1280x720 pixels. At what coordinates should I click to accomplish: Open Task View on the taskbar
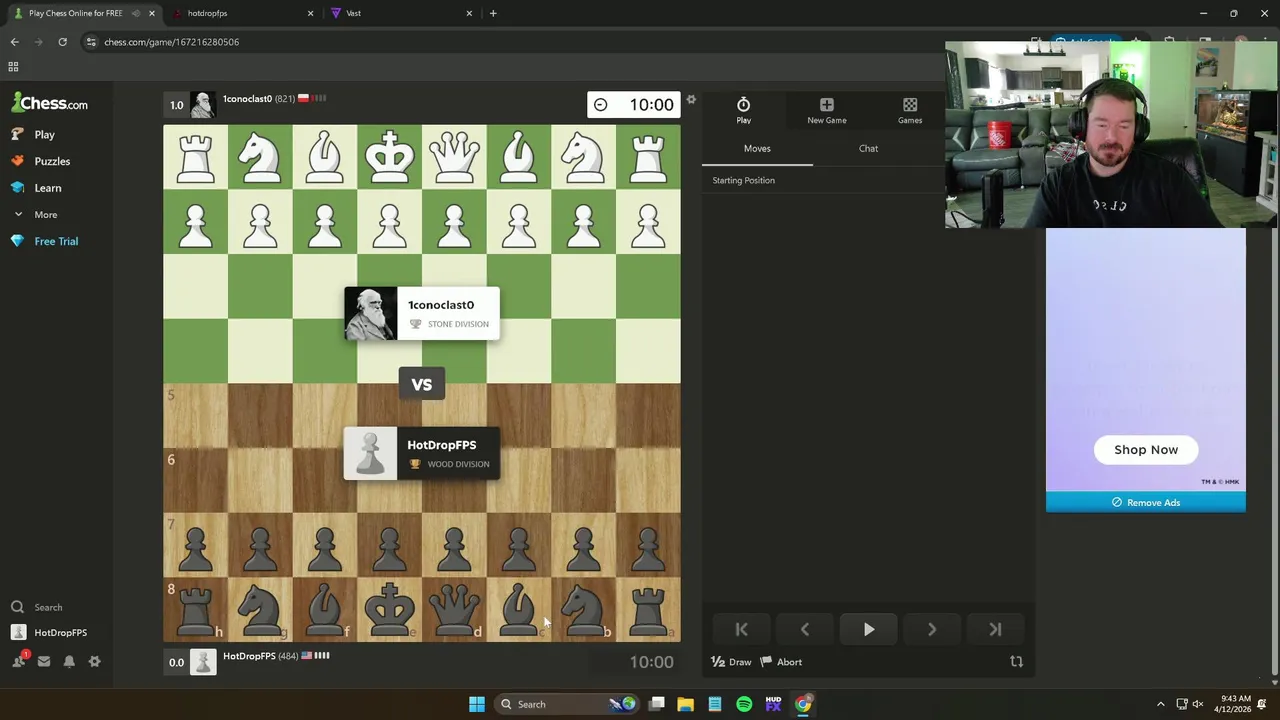(657, 704)
